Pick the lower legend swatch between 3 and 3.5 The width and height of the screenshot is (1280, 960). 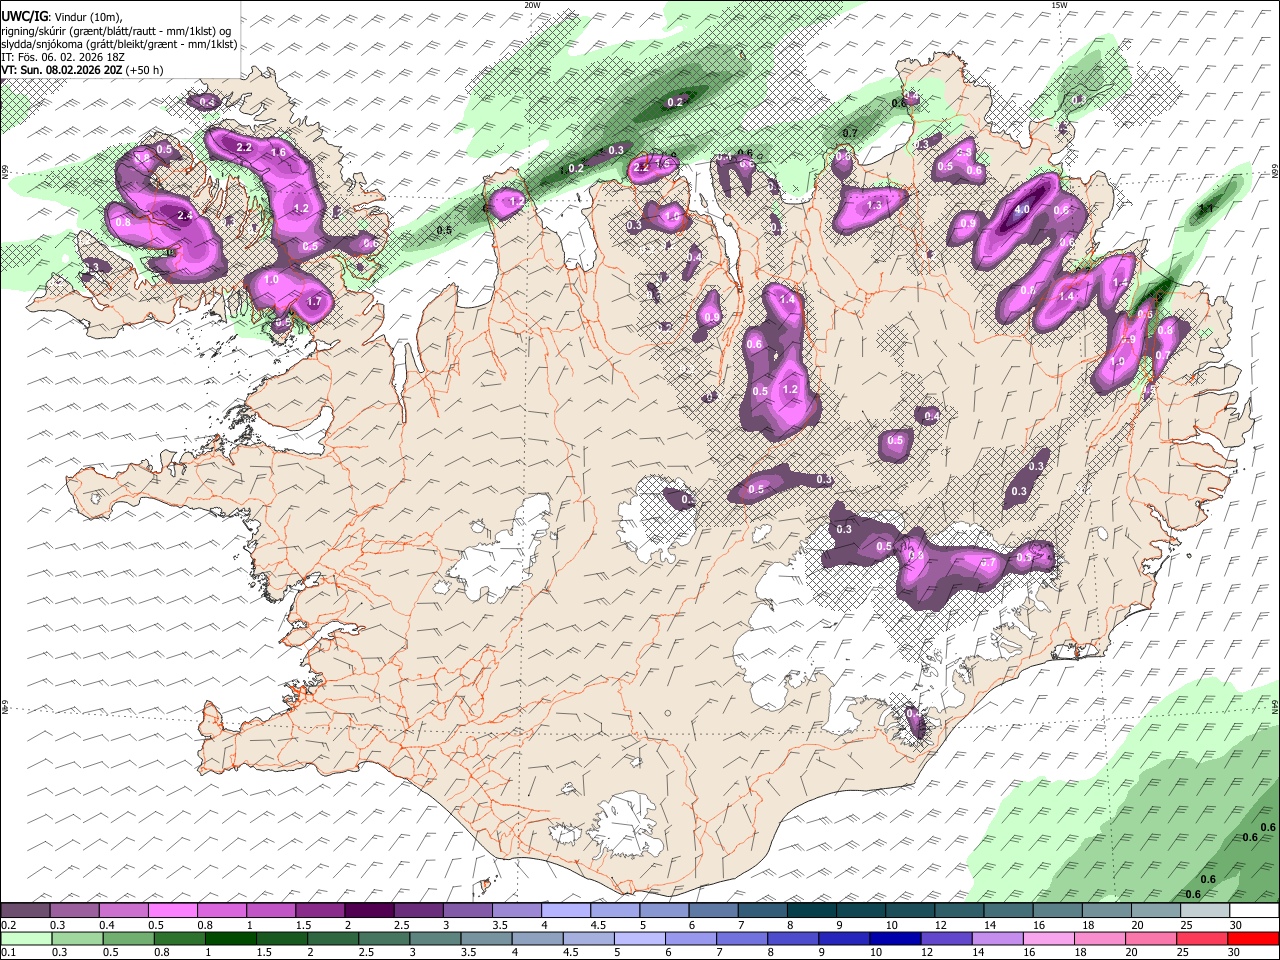pyautogui.click(x=434, y=939)
